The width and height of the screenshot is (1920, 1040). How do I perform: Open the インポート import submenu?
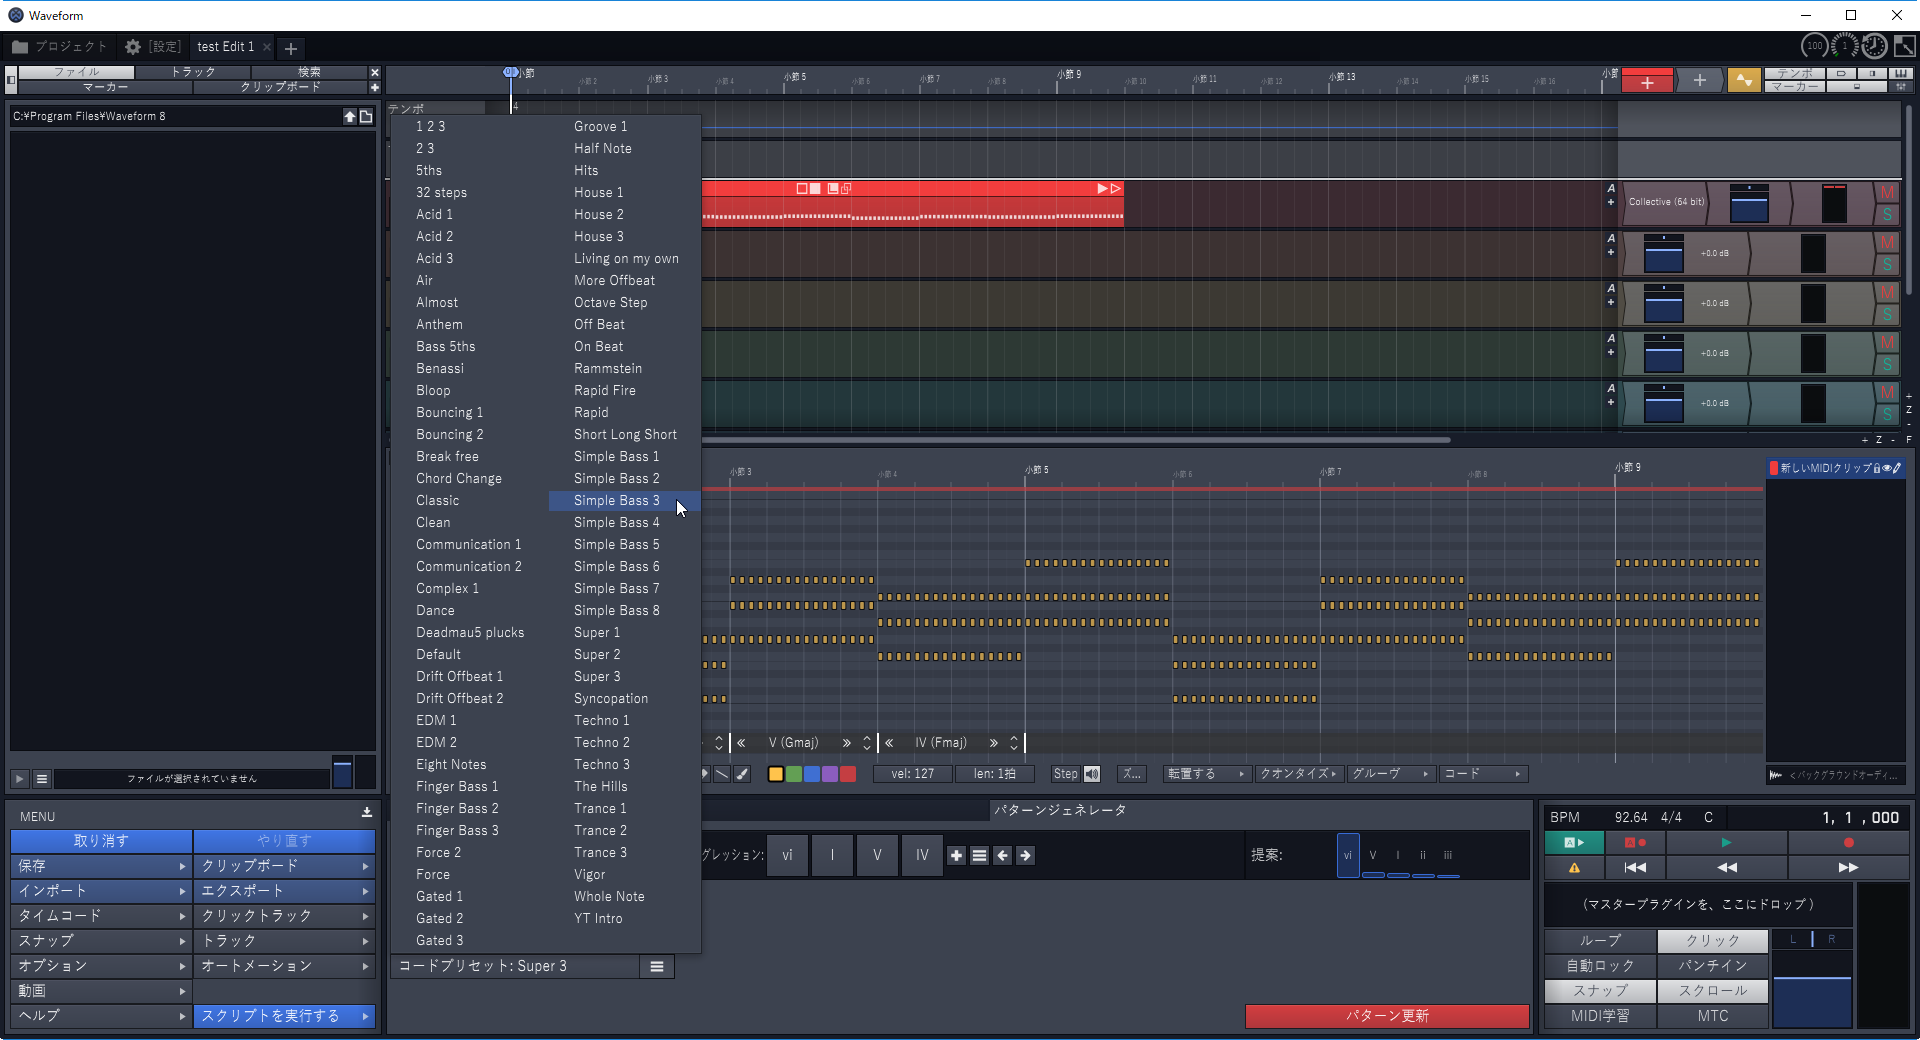(x=100, y=891)
